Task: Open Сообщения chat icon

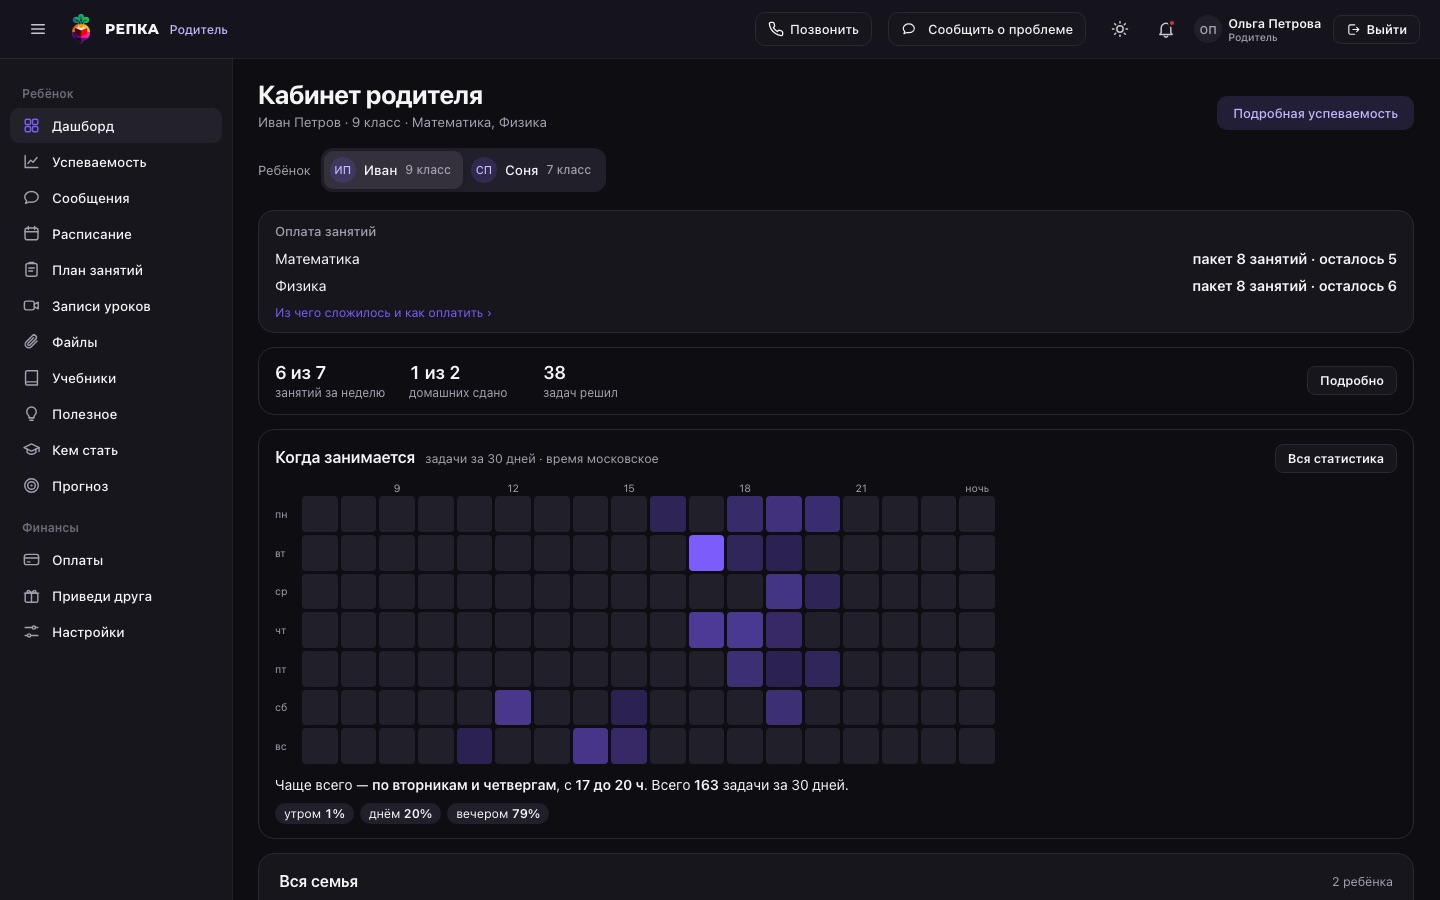Action: pyautogui.click(x=32, y=198)
